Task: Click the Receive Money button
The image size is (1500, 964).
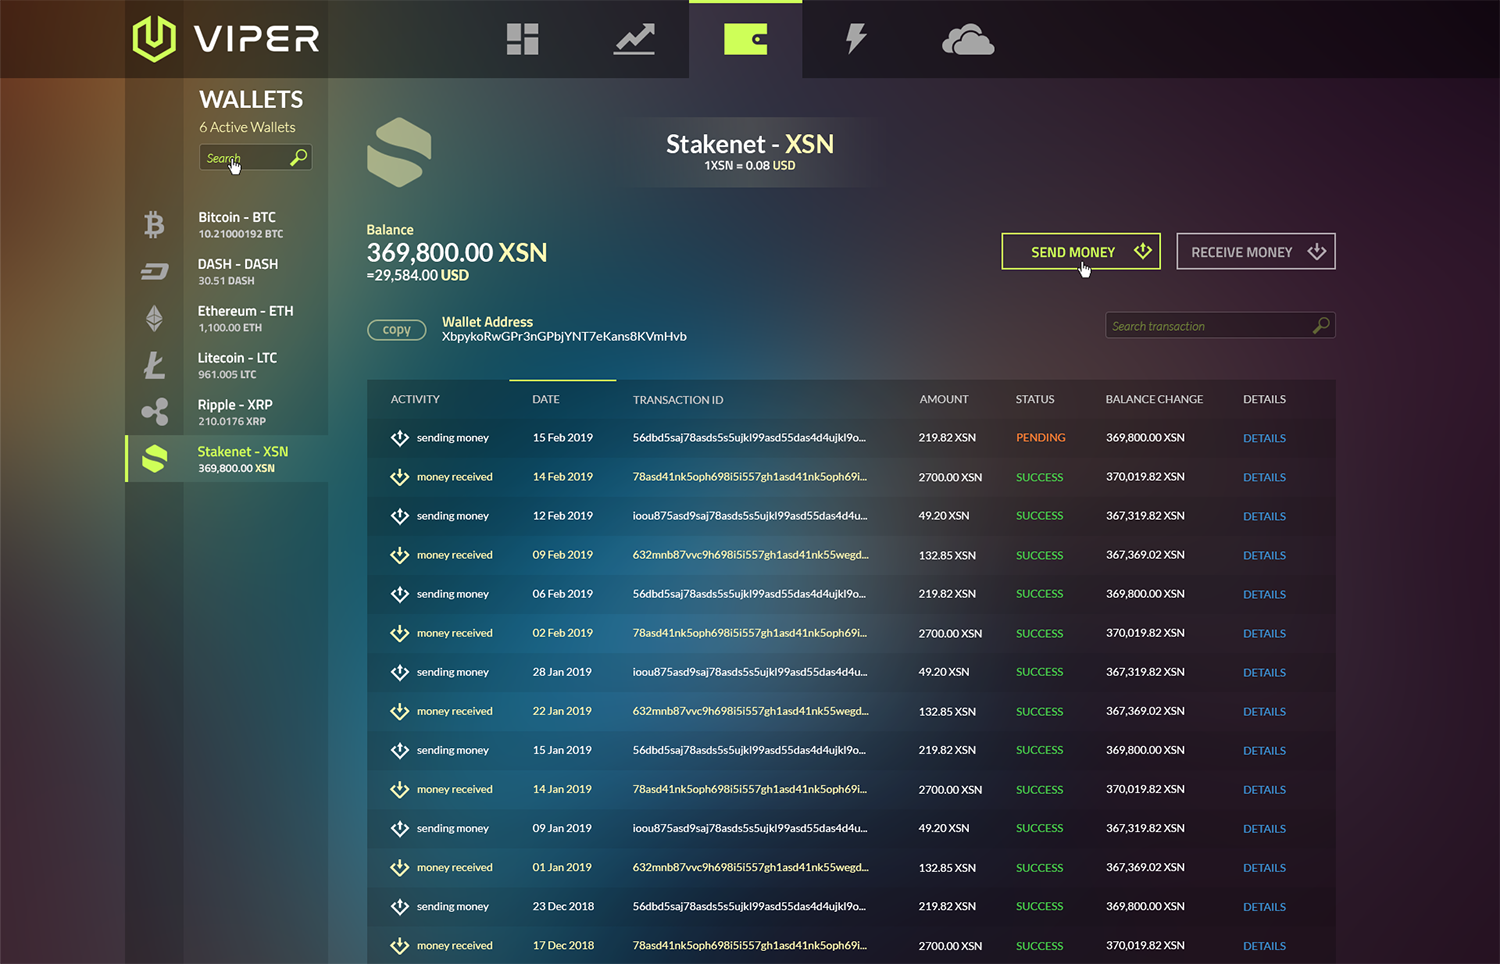Action: point(1256,251)
